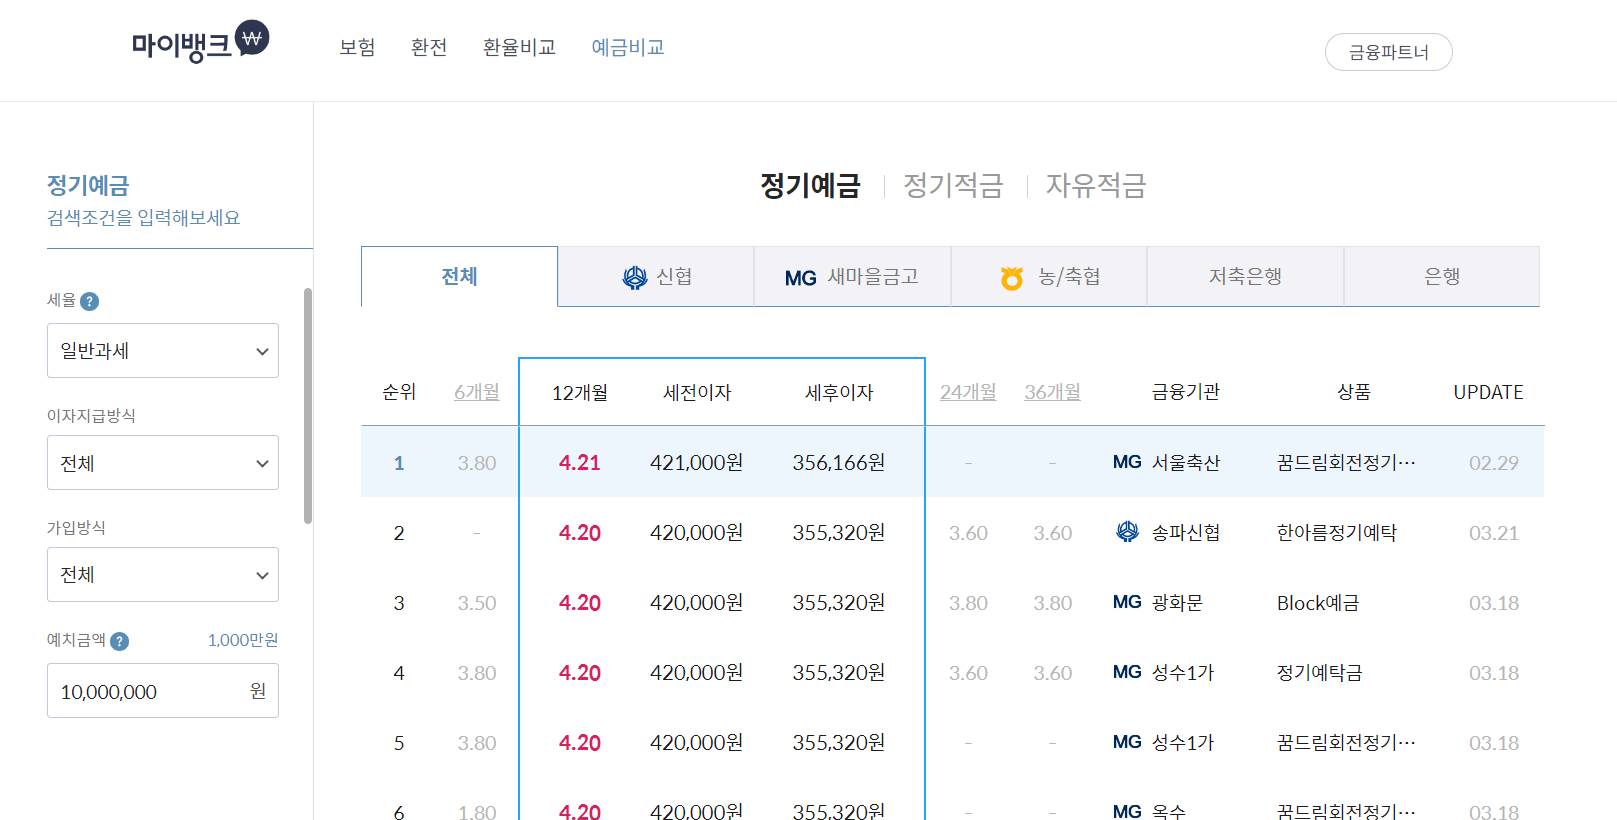
Task: Select the 저축은행 tab
Action: click(1245, 276)
